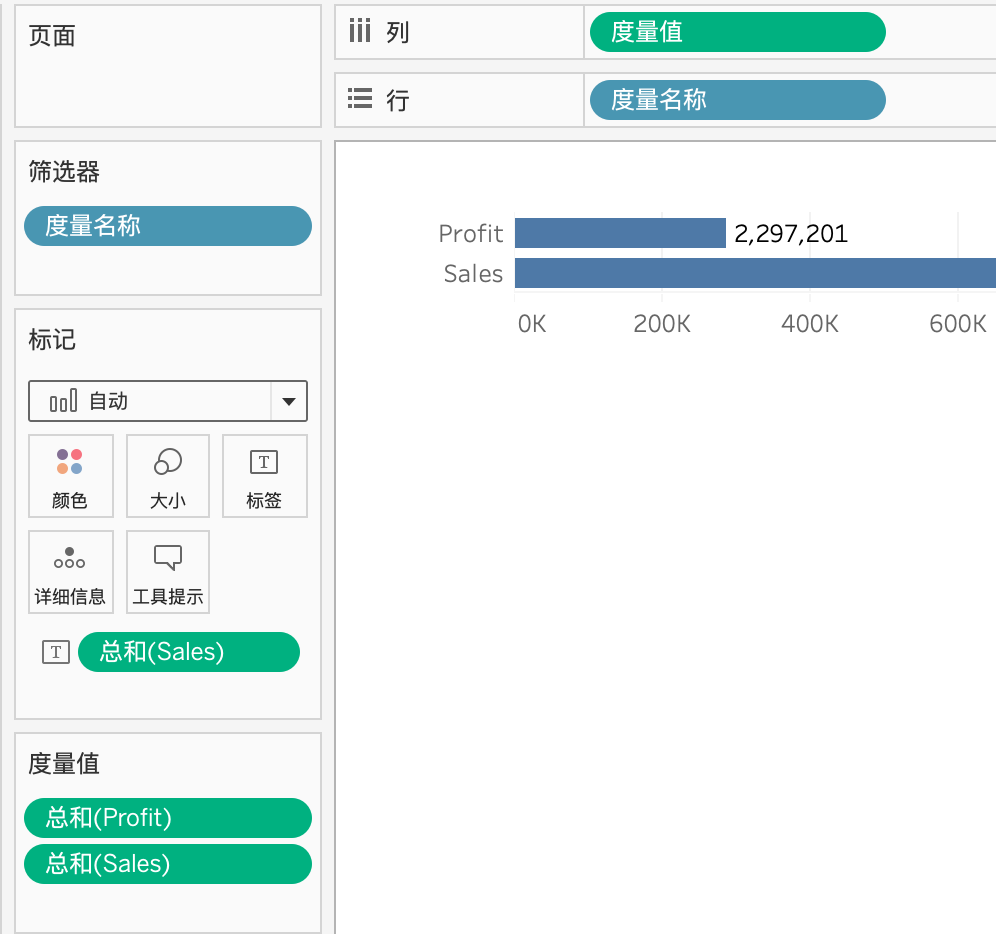Select 总和(Profit) pill in 度量值 shelf
996x934 pixels.
click(x=168, y=818)
